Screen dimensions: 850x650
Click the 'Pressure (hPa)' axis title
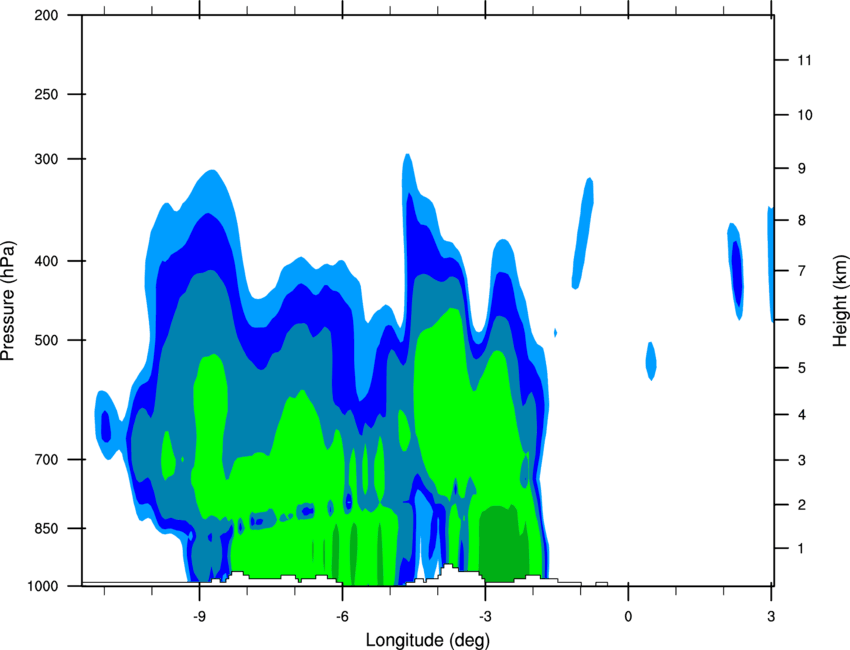pyautogui.click(x=8, y=301)
